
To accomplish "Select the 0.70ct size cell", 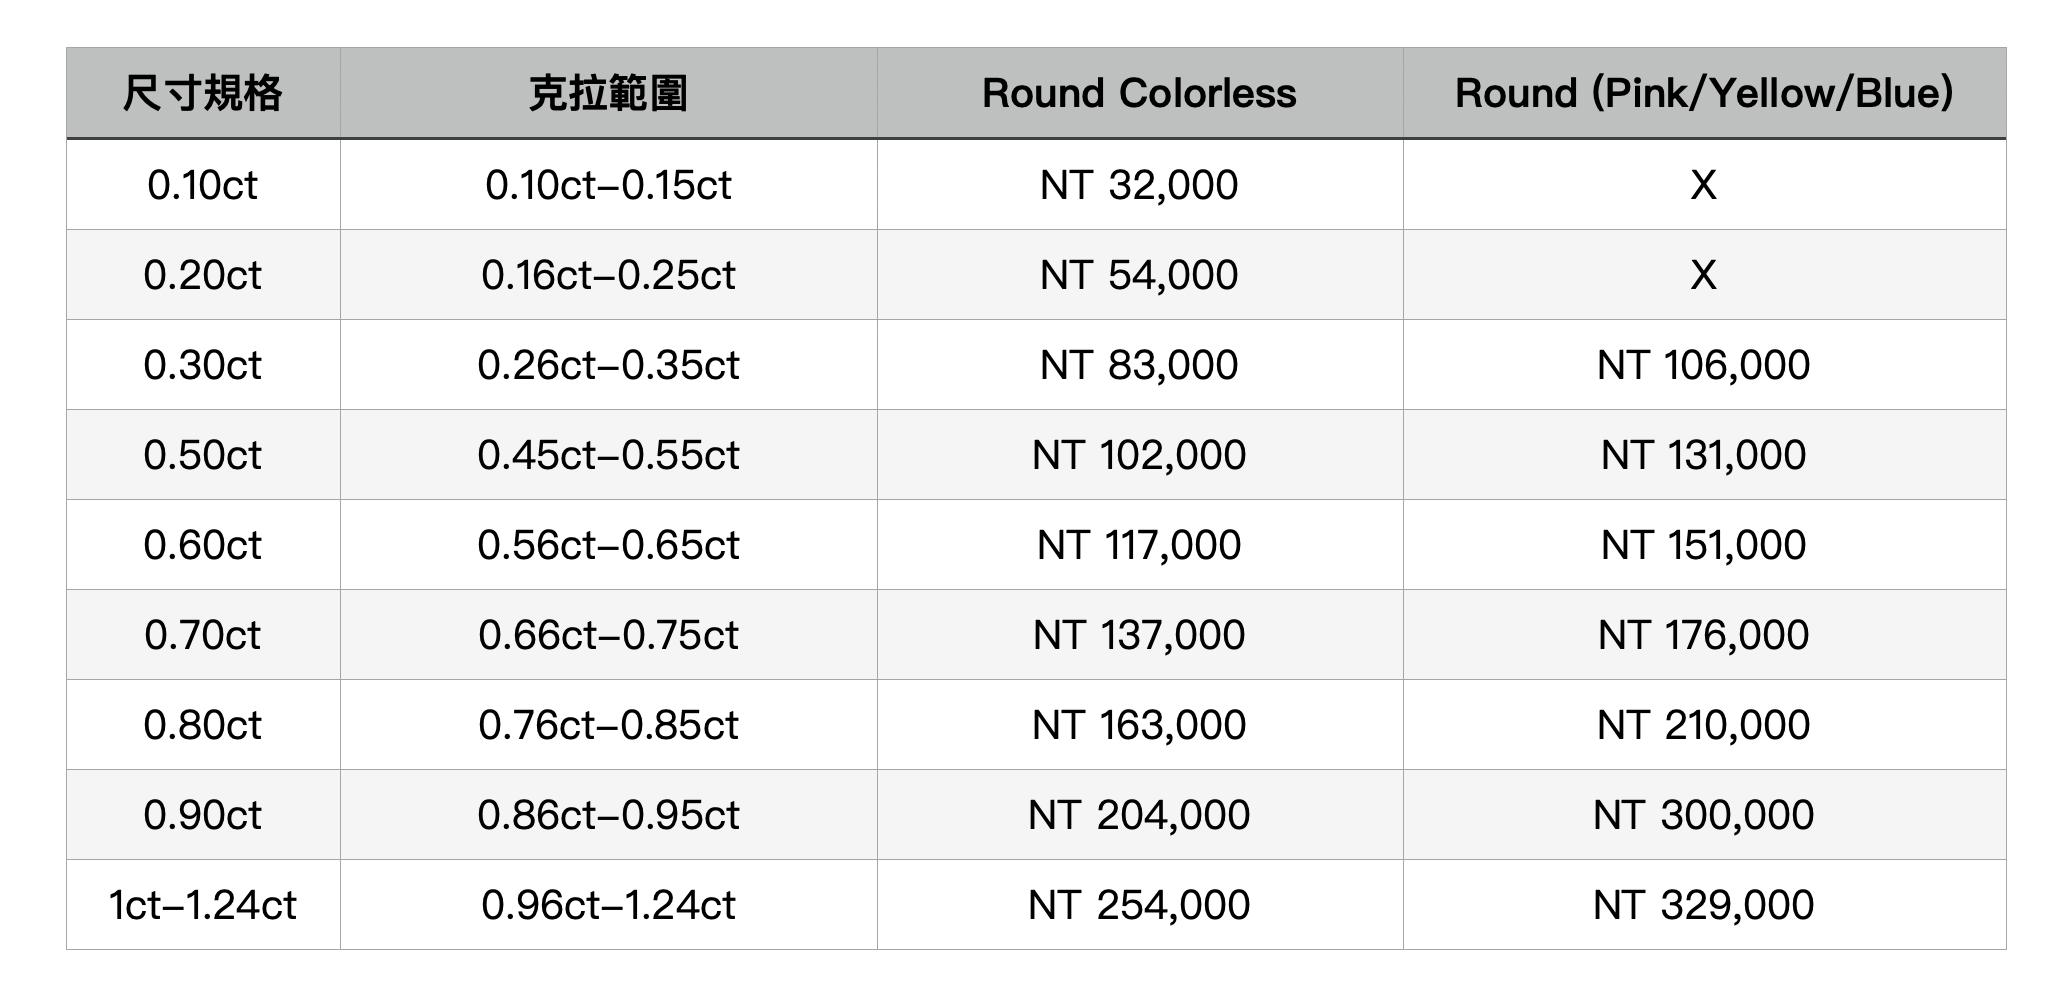I will click(203, 635).
